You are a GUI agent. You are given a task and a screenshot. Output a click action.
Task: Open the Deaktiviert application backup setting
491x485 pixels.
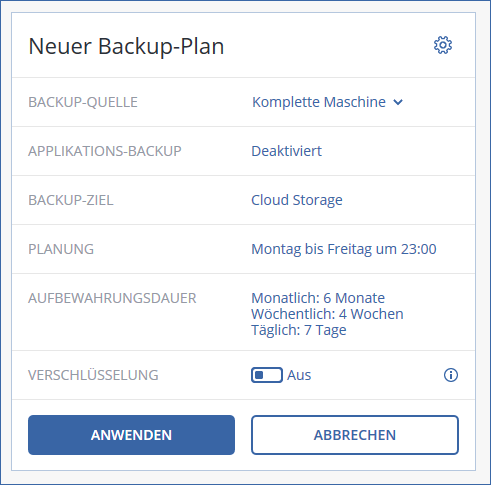[286, 151]
